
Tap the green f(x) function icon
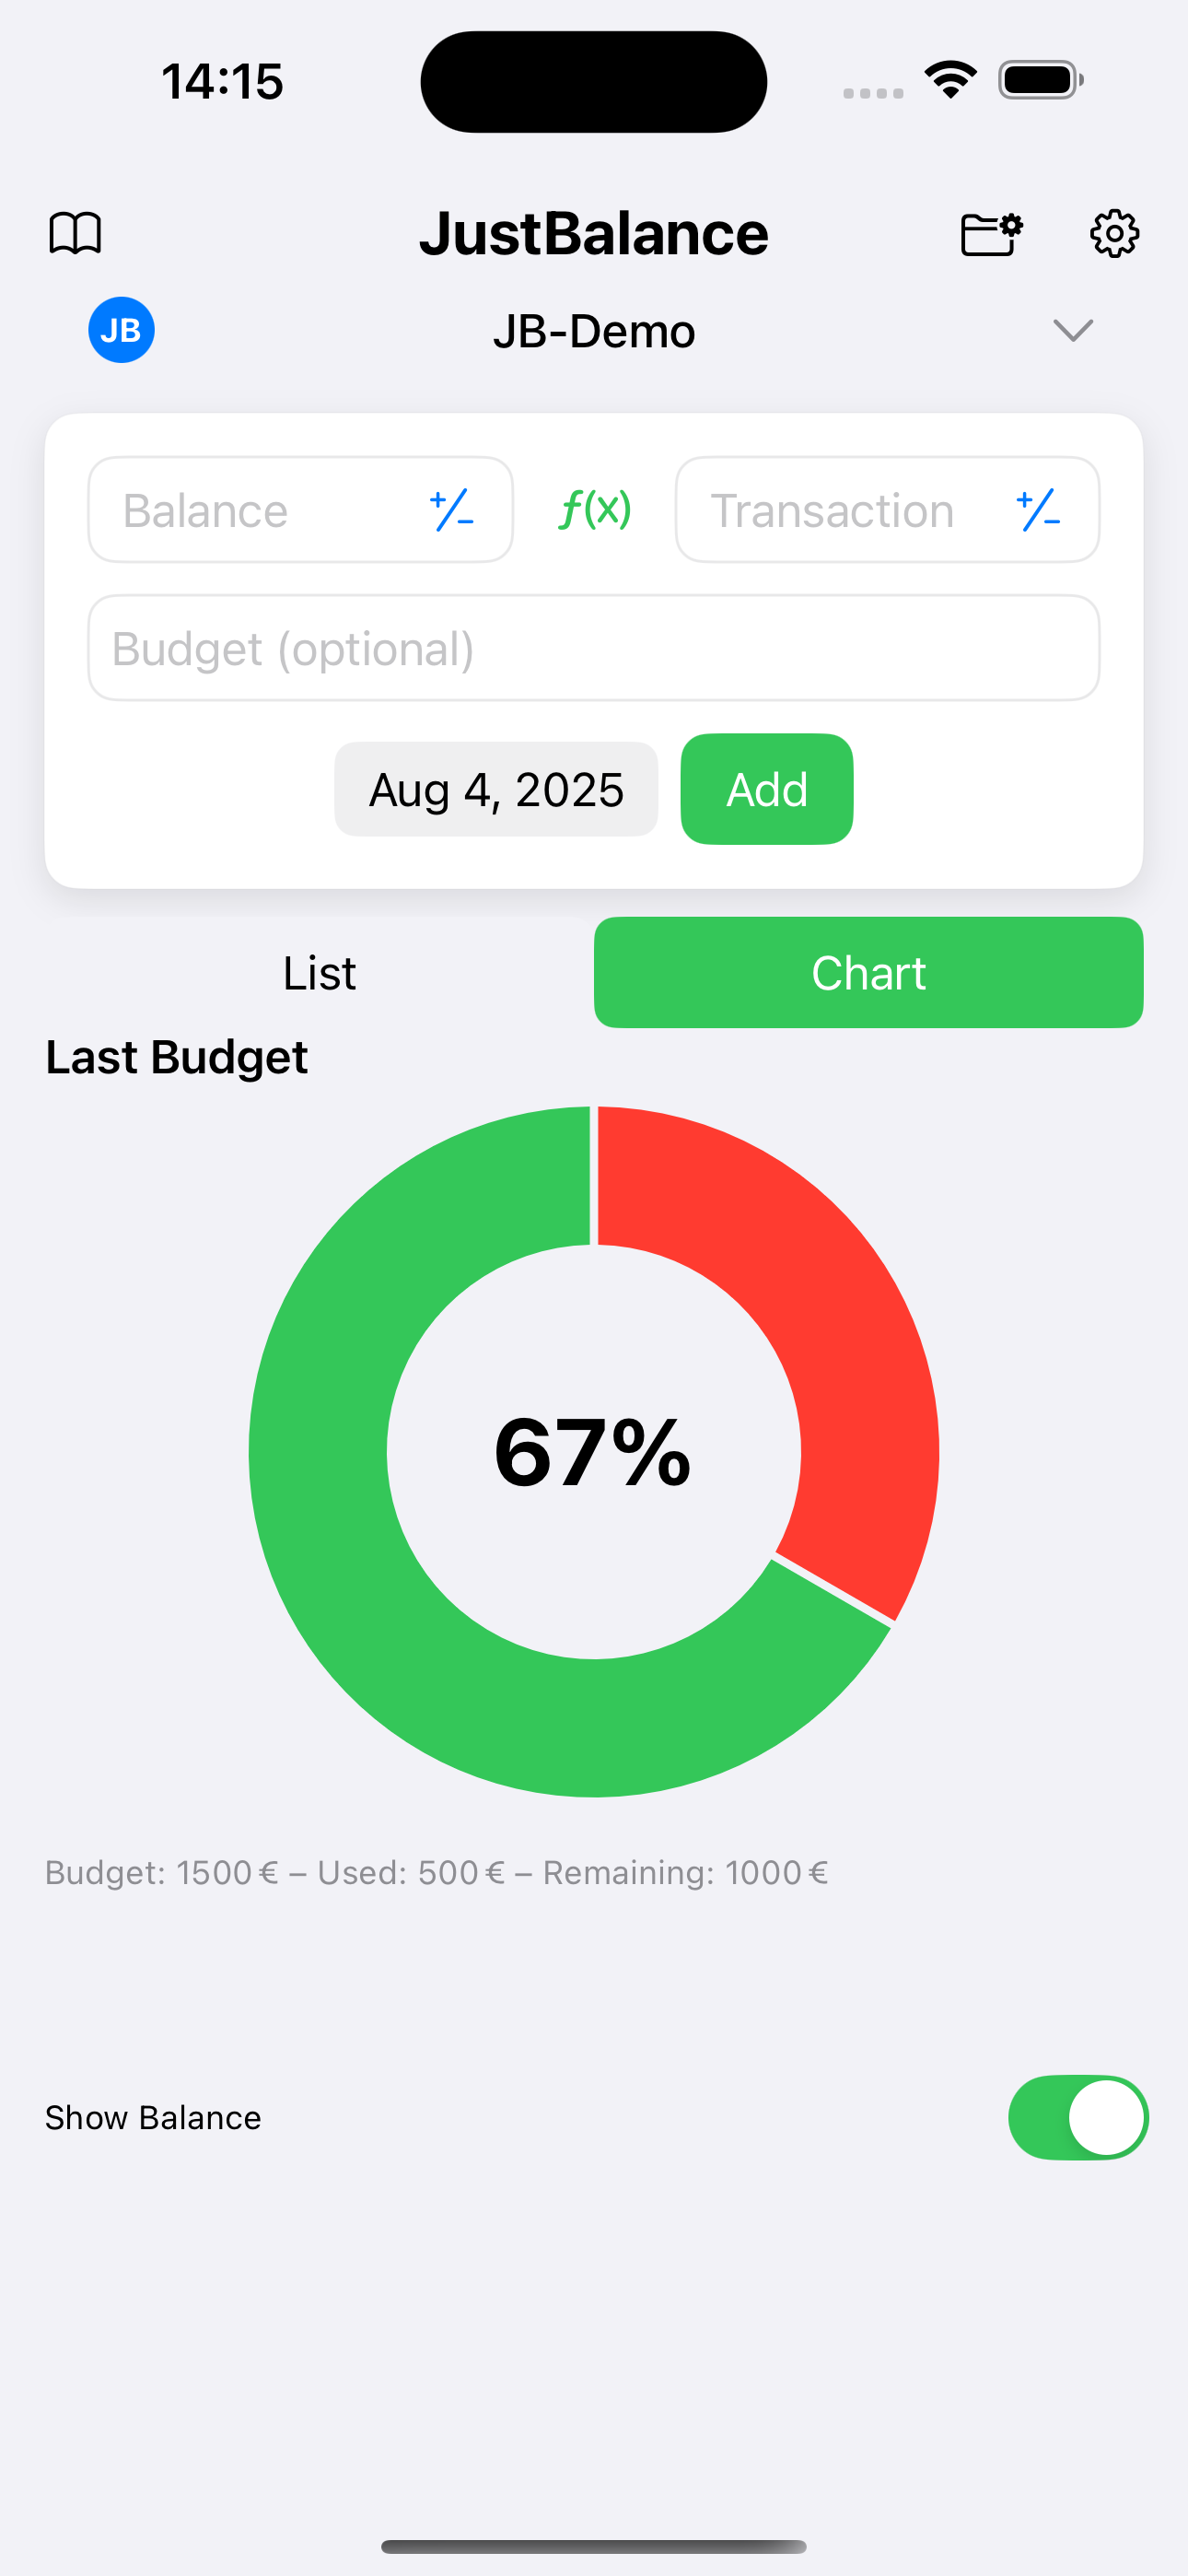(x=594, y=509)
